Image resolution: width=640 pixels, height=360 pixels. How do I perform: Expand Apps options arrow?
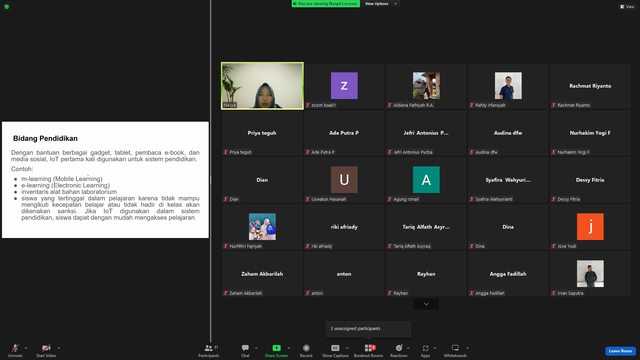tap(435, 348)
